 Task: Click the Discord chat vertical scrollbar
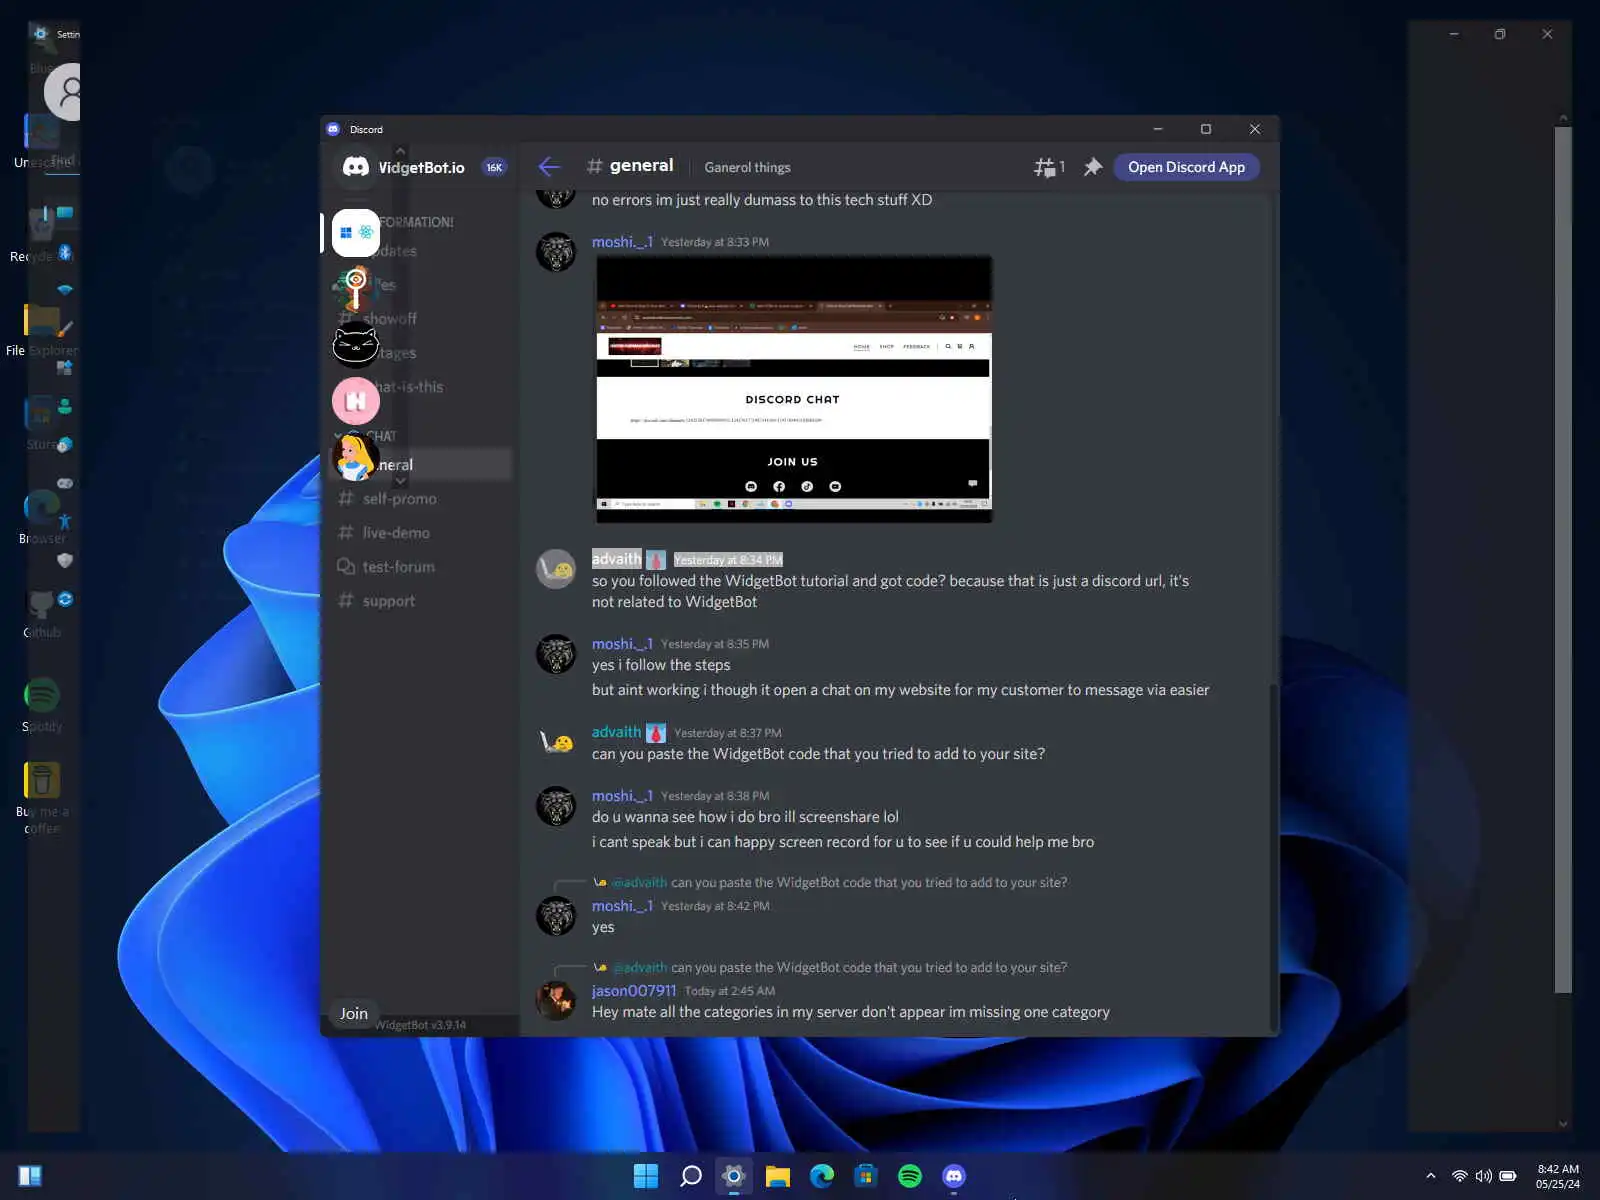point(1273,855)
